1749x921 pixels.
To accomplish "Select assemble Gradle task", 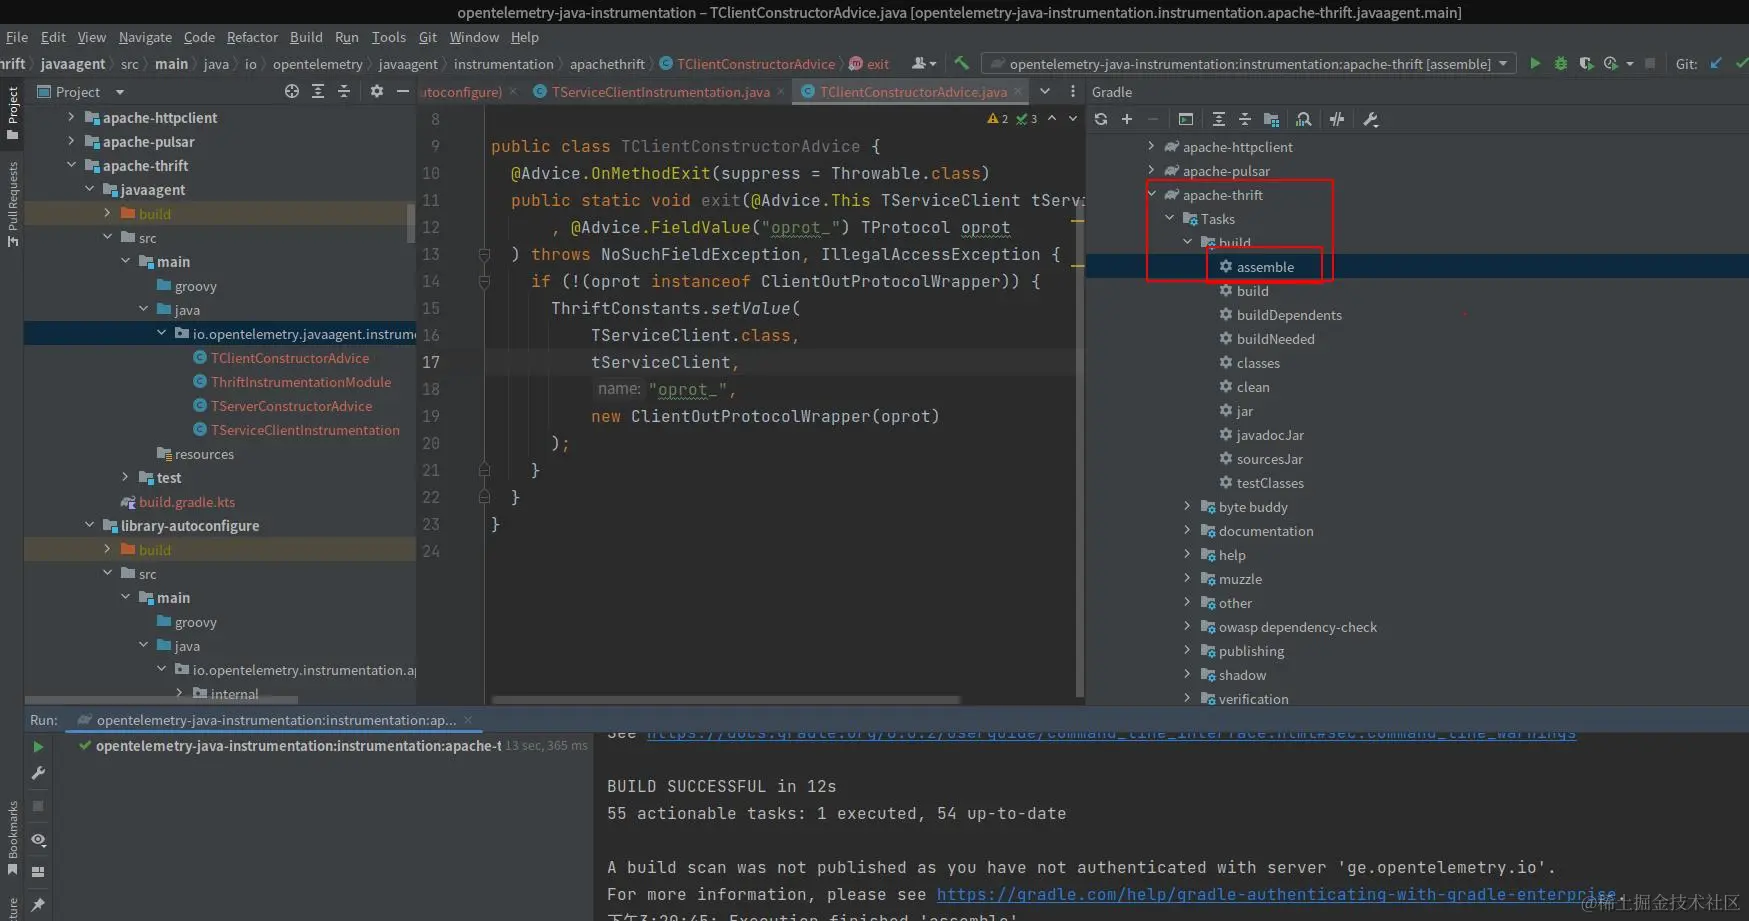I will 1265,267.
